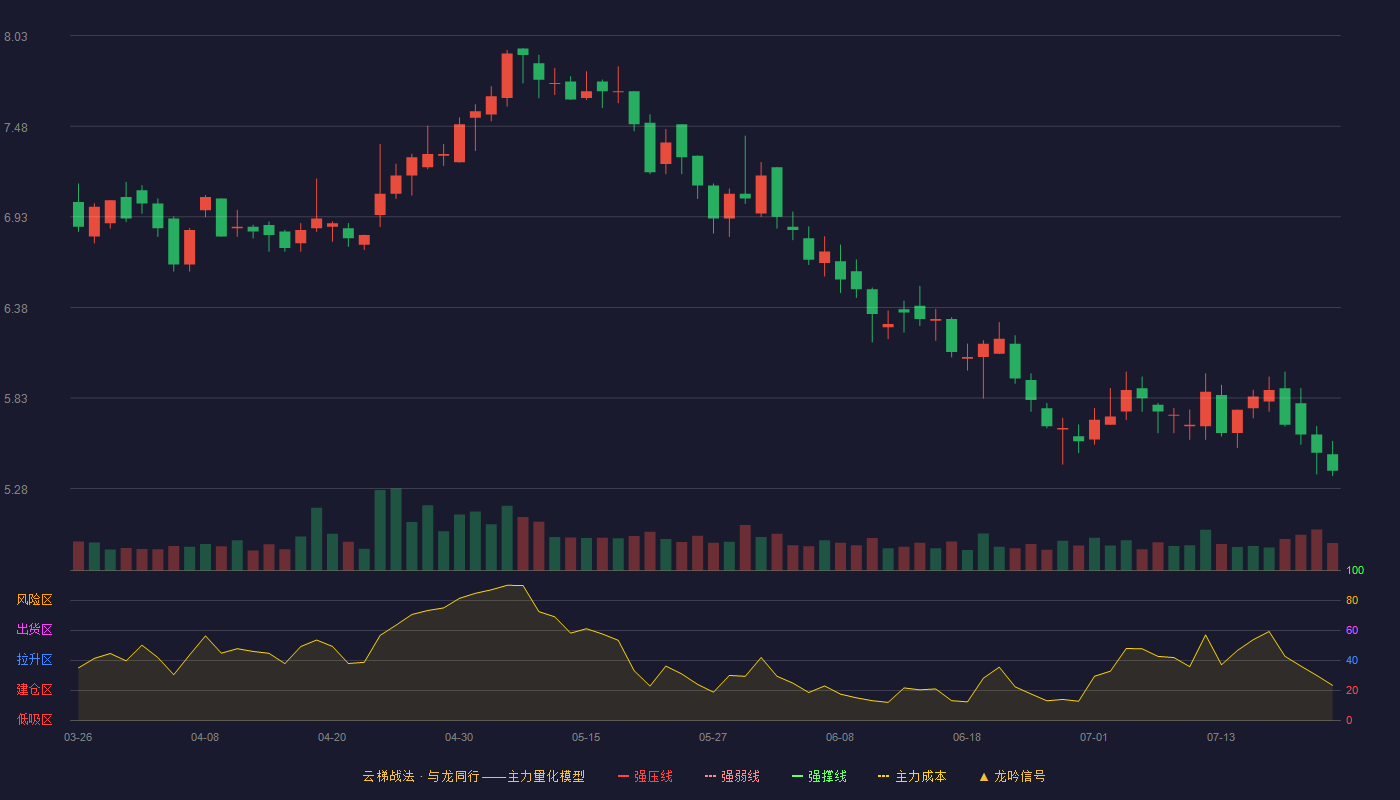Toggle the 主力成本 series label in legend
The width and height of the screenshot is (1400, 800).
click(920, 776)
